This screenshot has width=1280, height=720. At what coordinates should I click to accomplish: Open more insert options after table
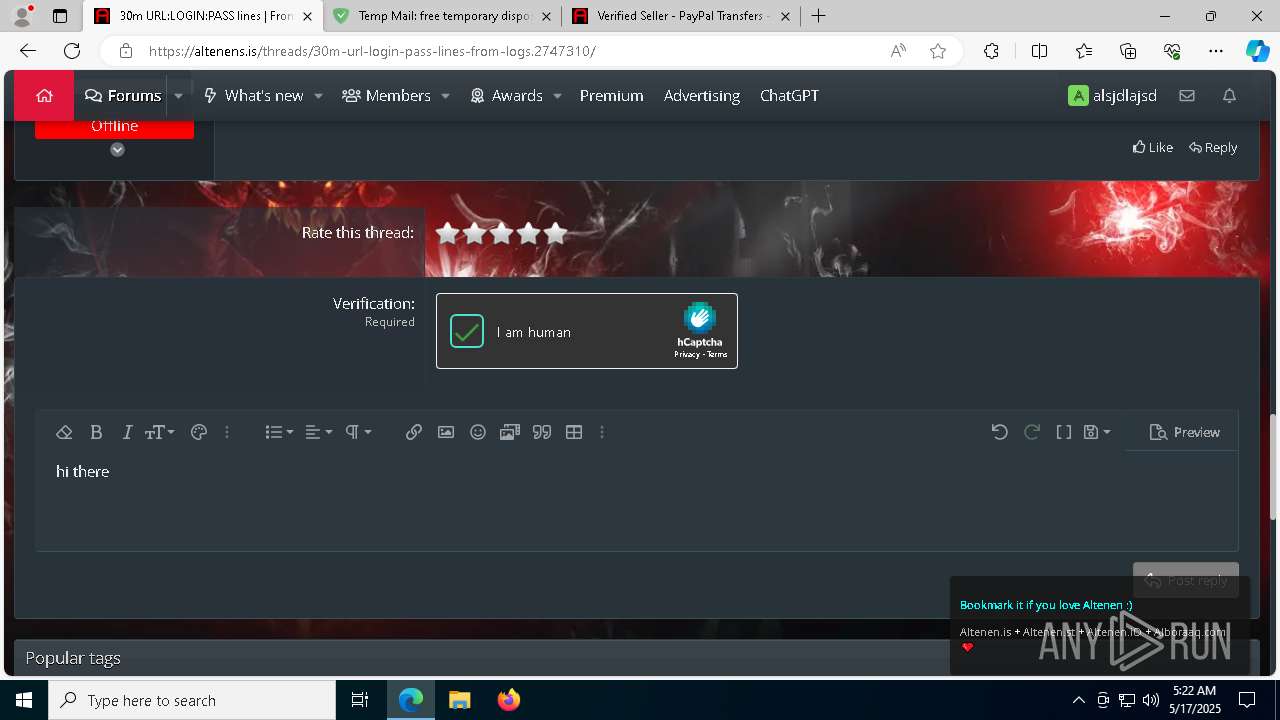[x=602, y=432]
